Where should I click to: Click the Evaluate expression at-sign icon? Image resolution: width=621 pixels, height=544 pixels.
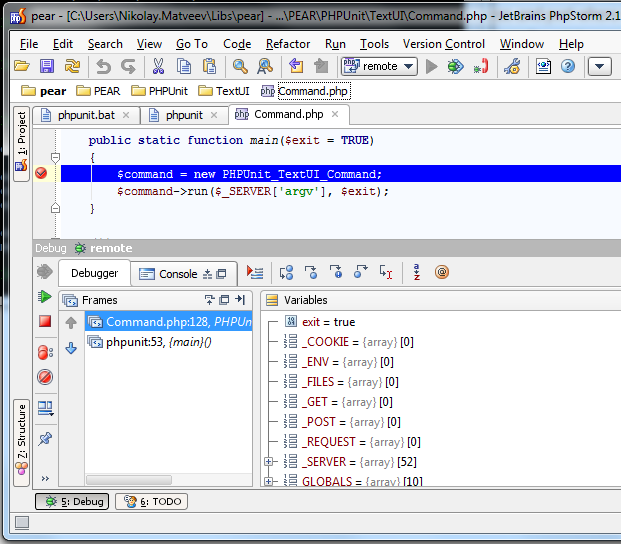(442, 272)
